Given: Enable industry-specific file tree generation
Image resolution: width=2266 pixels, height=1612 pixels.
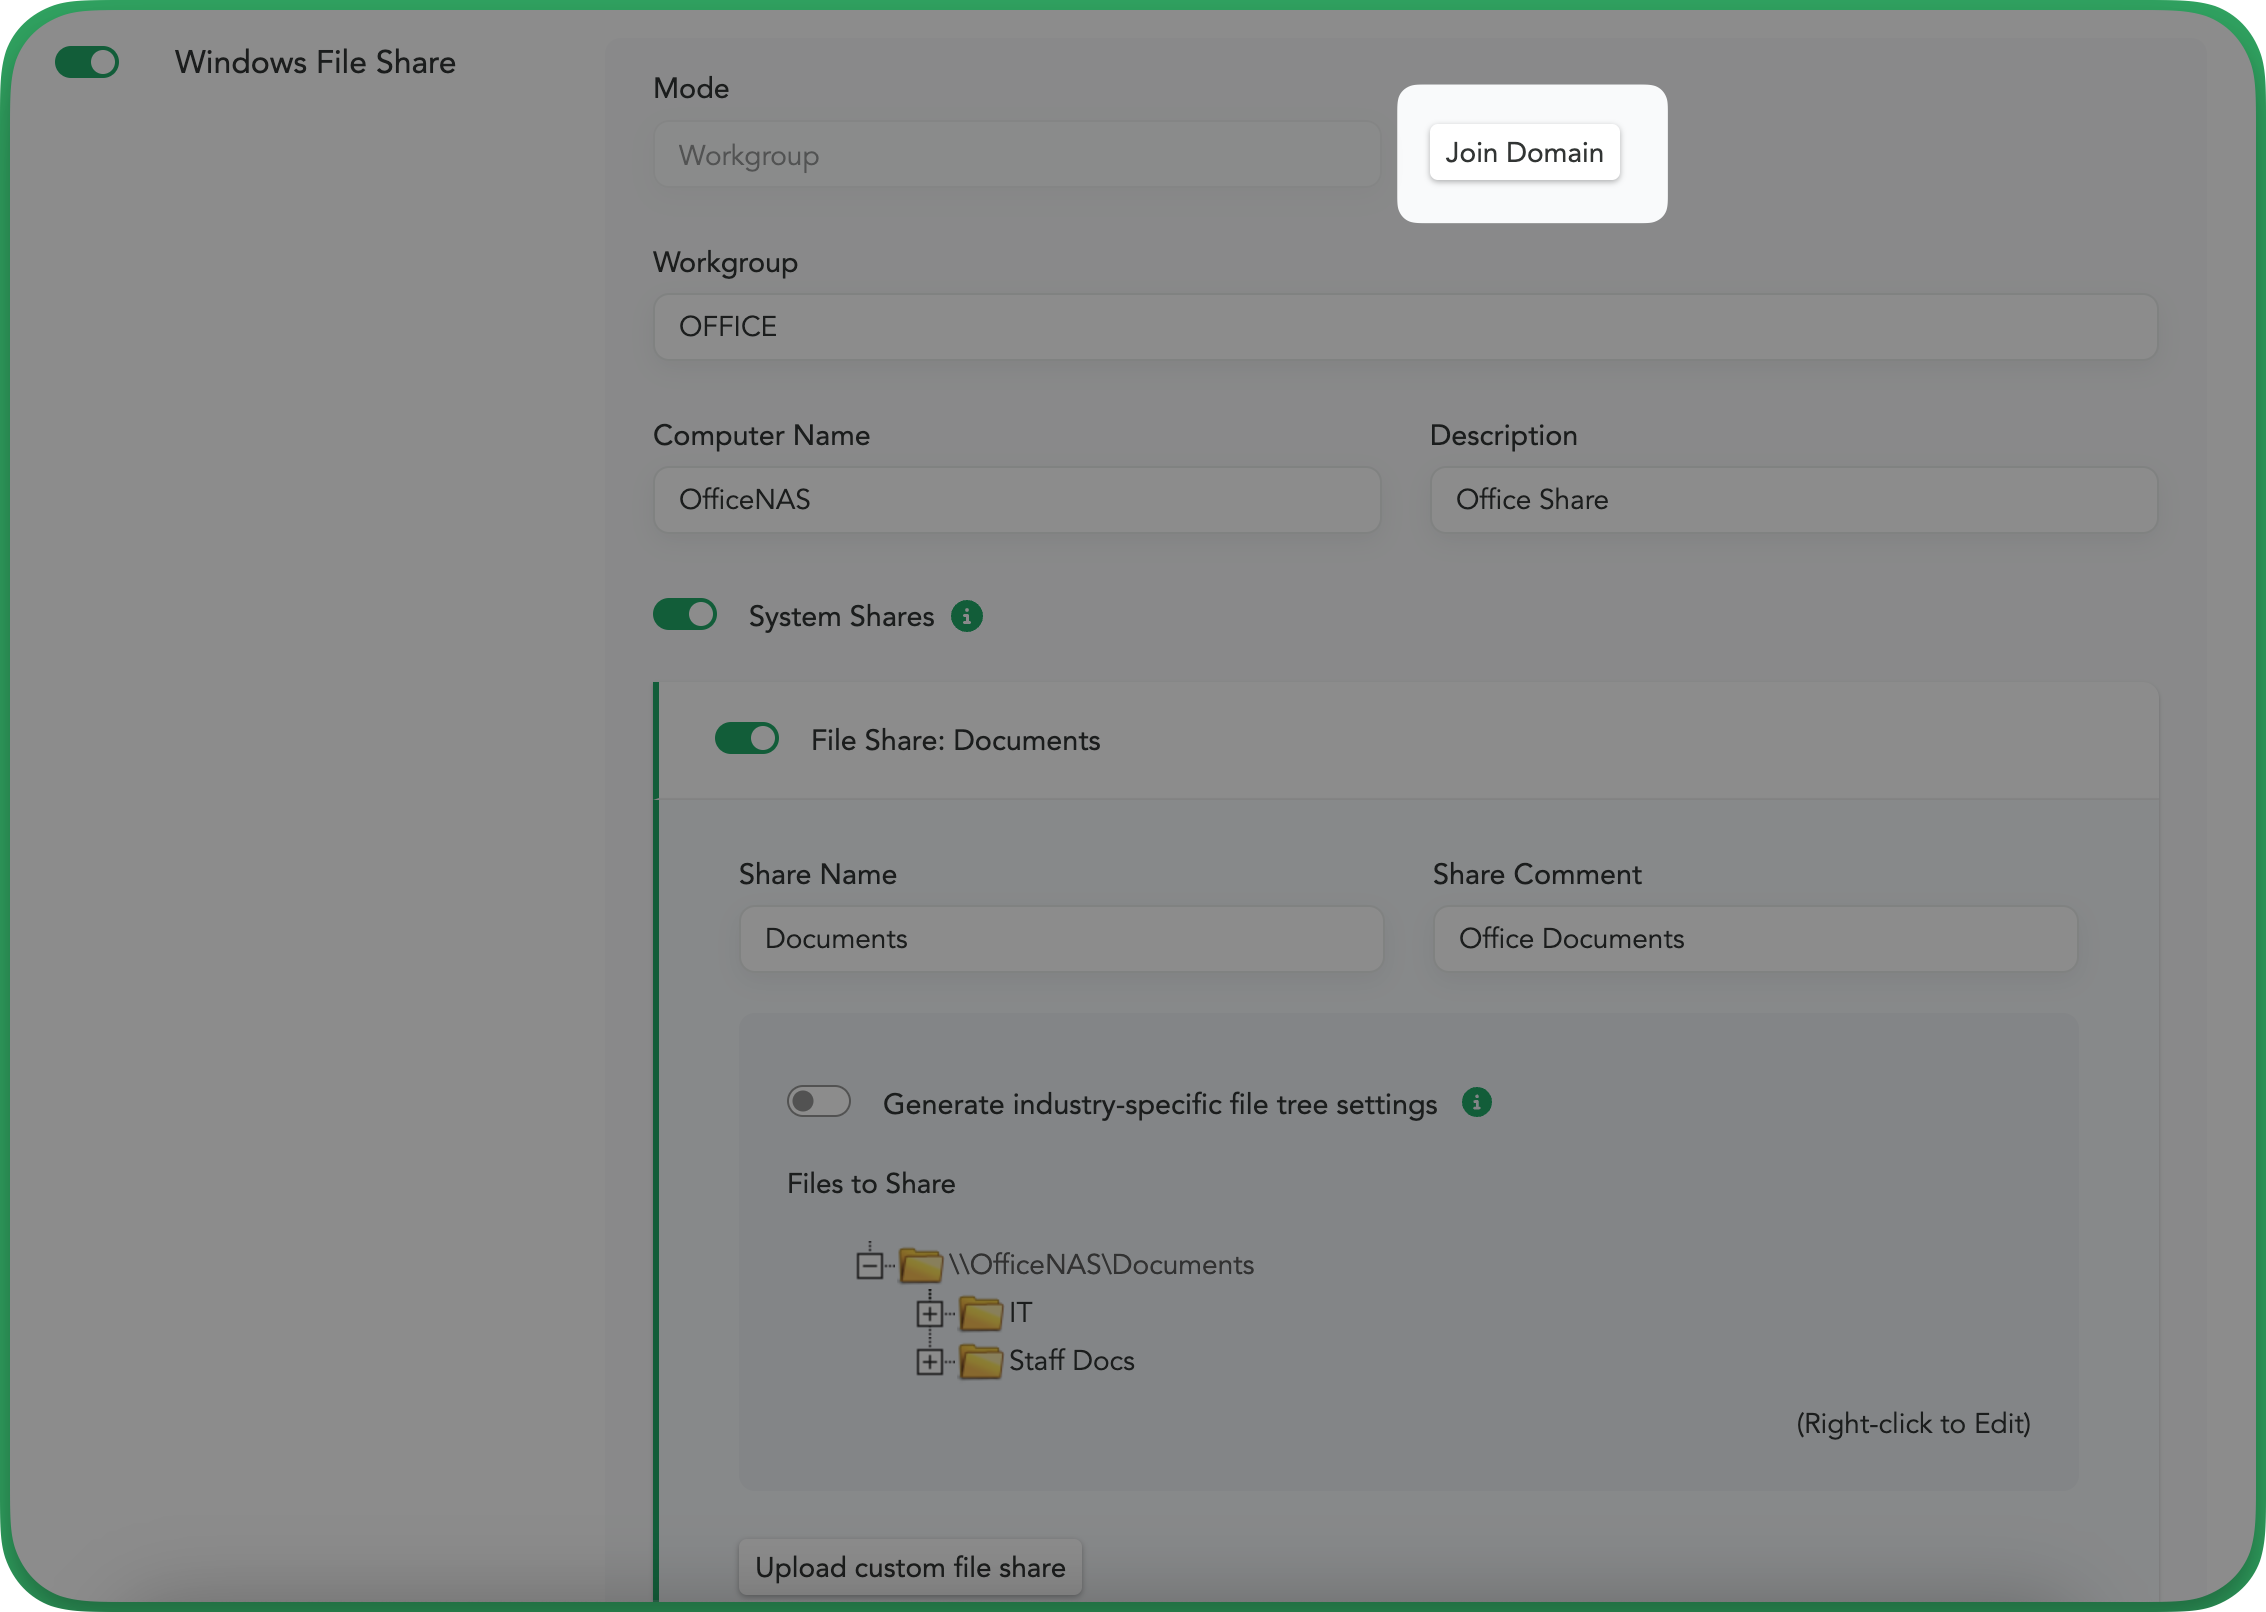Looking at the screenshot, I should click(819, 1102).
